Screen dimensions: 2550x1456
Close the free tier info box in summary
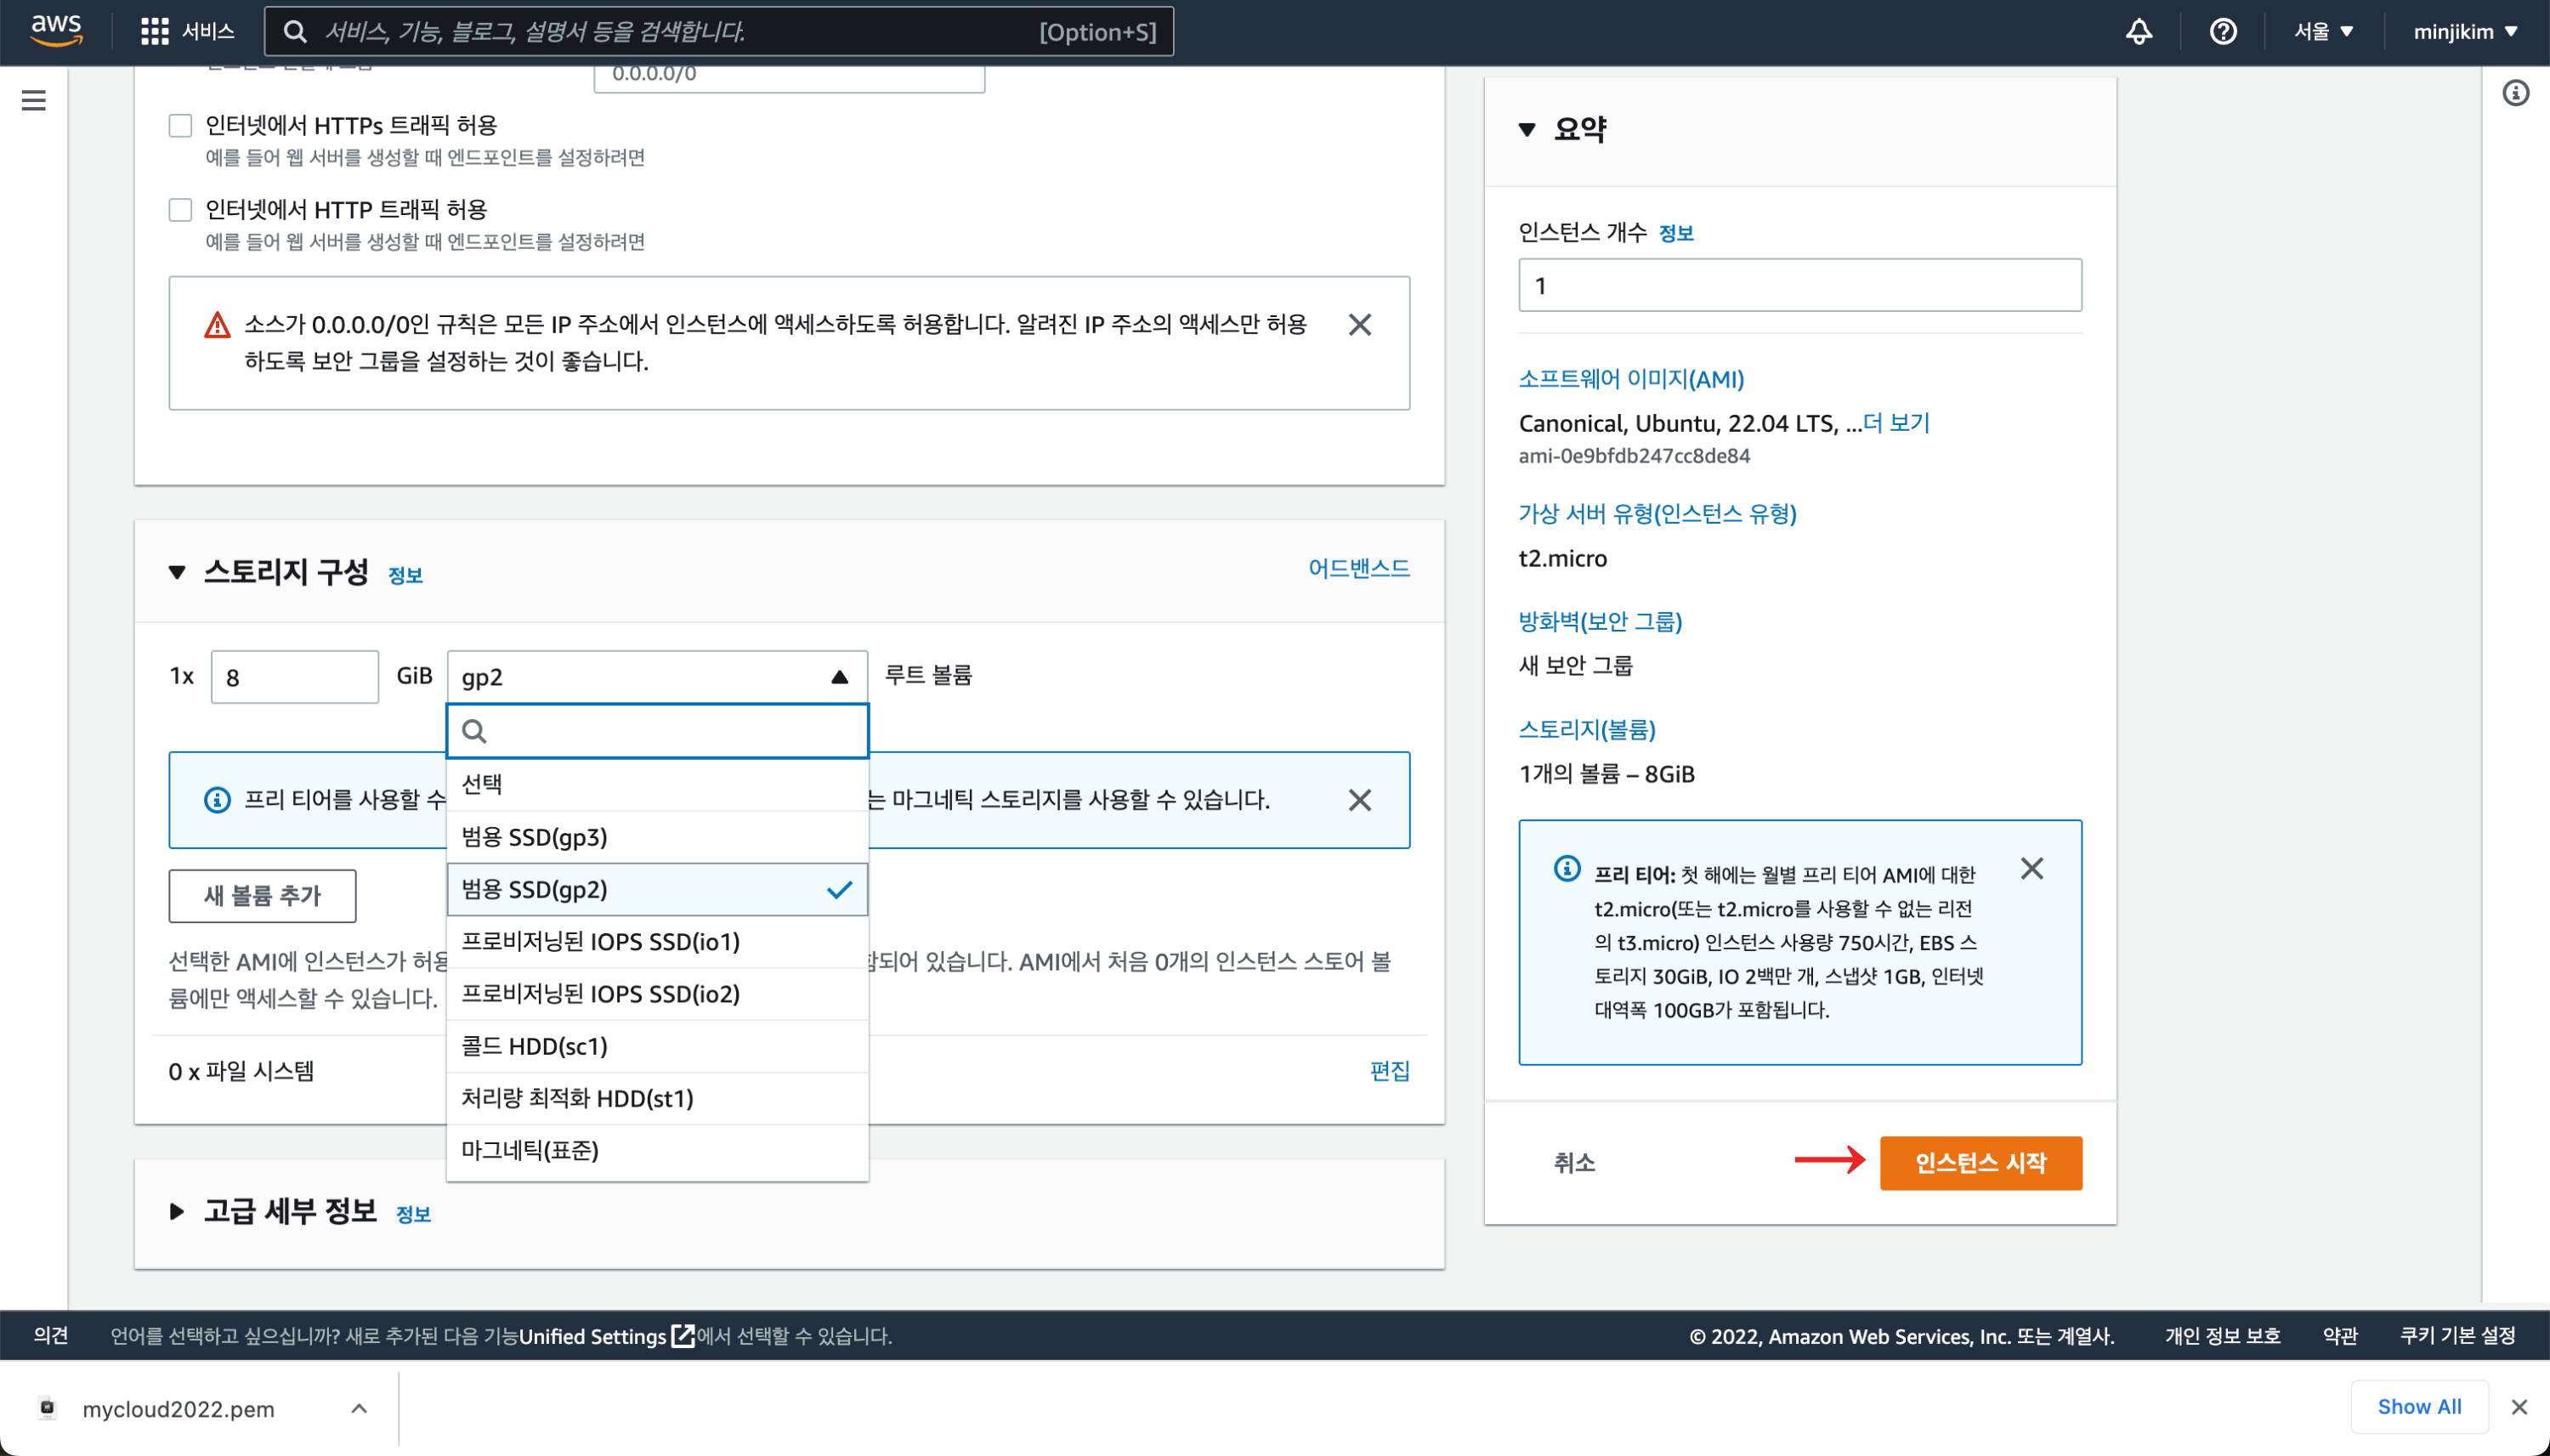point(2031,868)
